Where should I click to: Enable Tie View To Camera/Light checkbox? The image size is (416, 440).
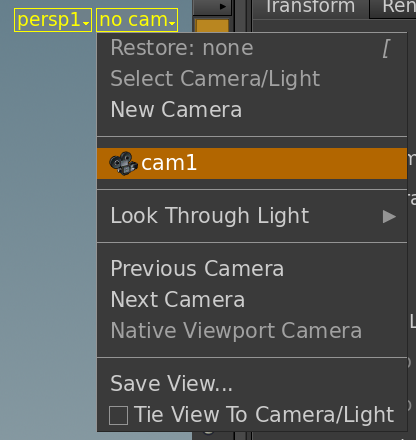pos(118,415)
